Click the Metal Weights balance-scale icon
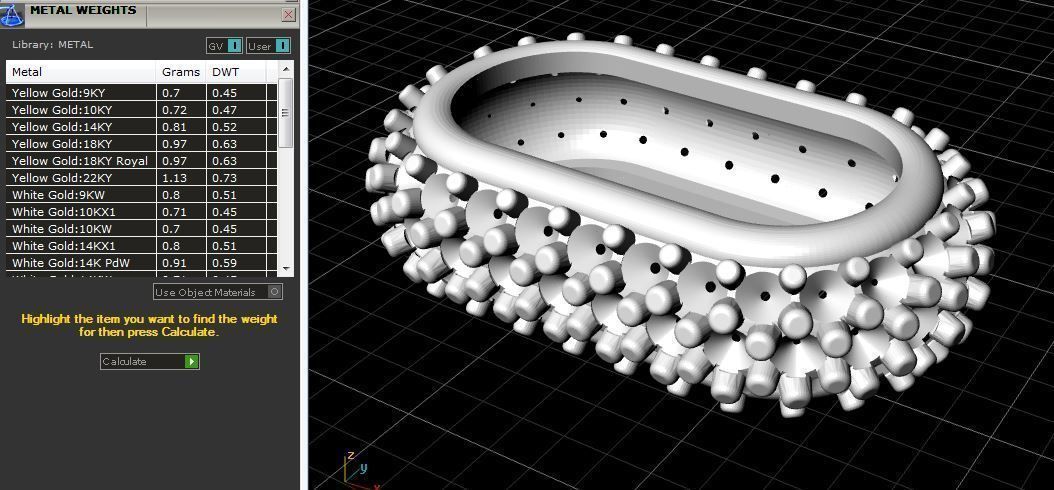This screenshot has width=1054, height=490. [12, 13]
